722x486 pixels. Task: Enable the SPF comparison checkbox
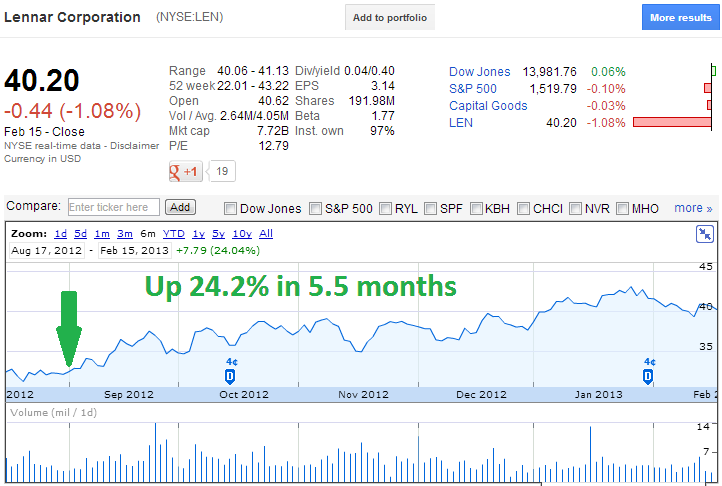[430, 209]
